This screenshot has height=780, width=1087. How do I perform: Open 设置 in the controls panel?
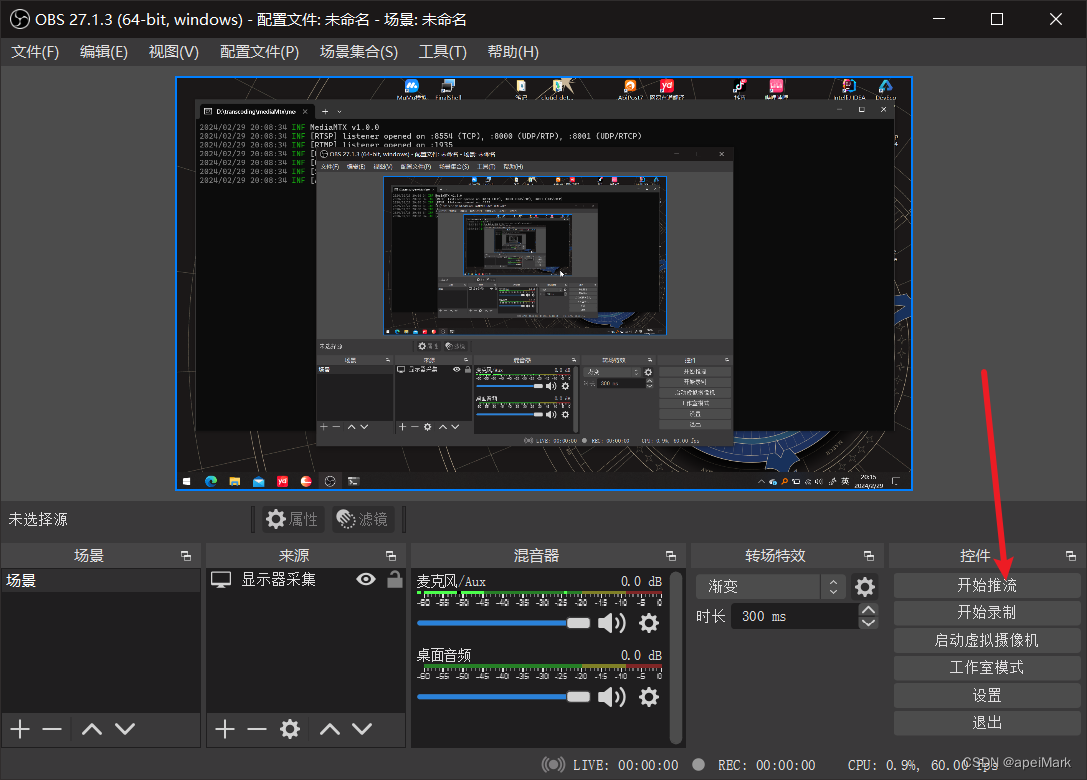(x=986, y=695)
